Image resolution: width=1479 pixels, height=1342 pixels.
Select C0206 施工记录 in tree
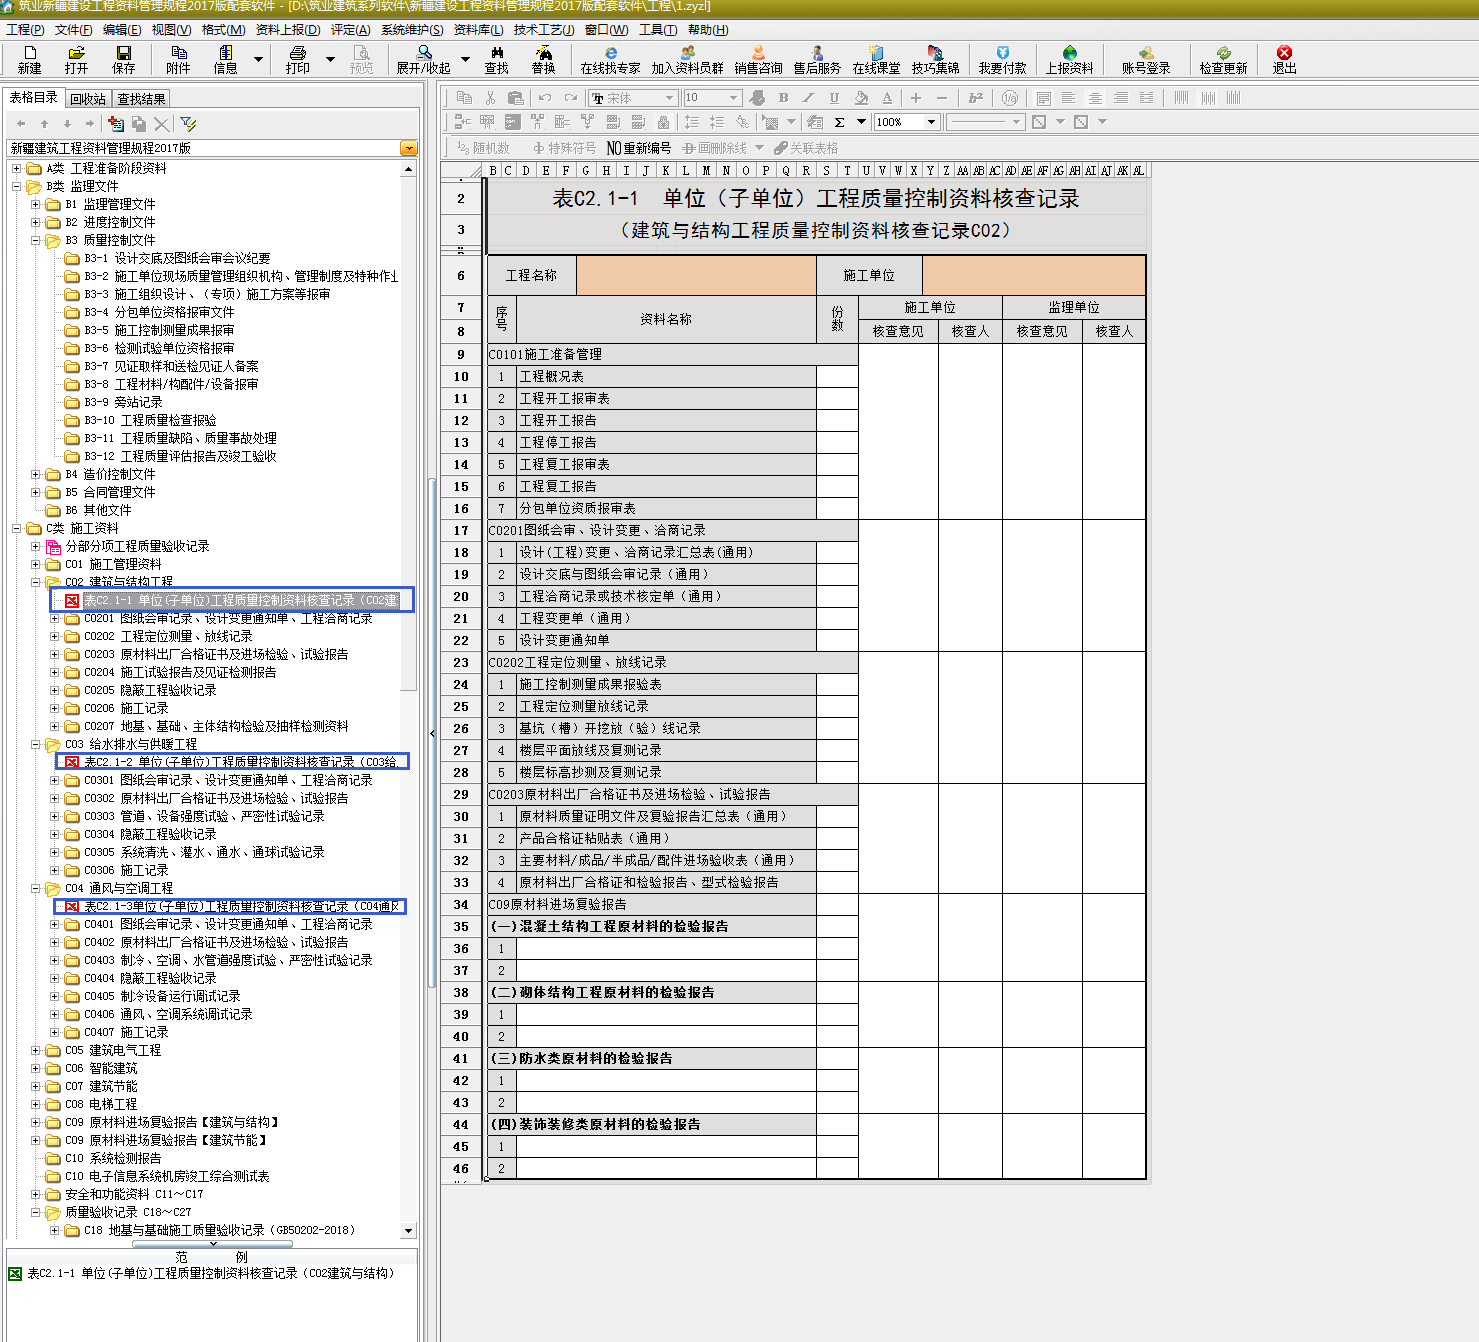126,708
